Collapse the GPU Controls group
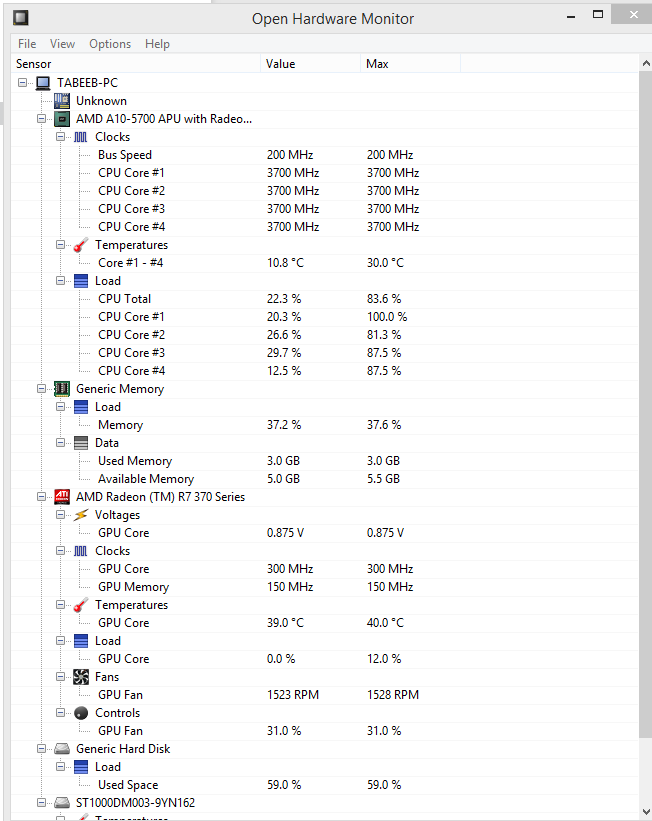Screen dimensions: 652x821 (60, 713)
